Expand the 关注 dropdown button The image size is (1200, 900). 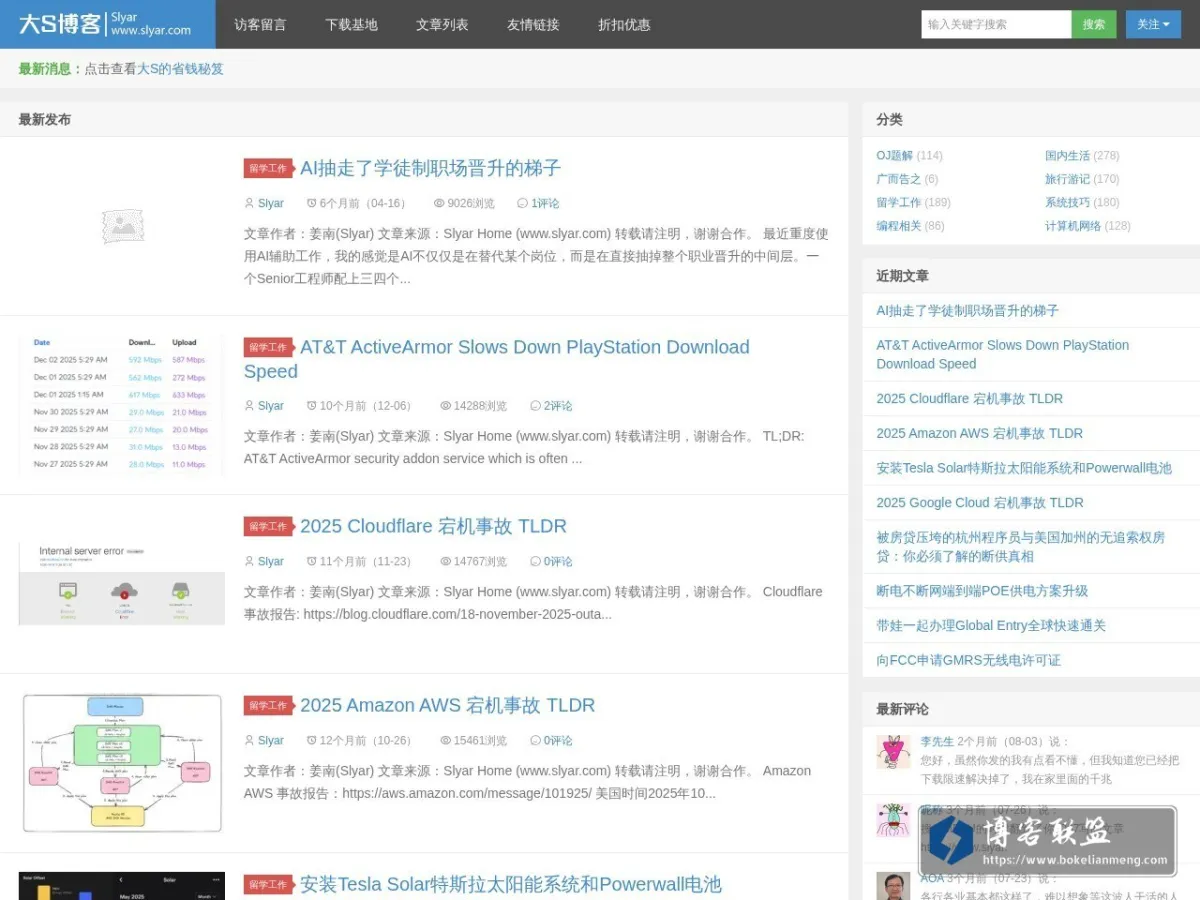[1153, 24]
